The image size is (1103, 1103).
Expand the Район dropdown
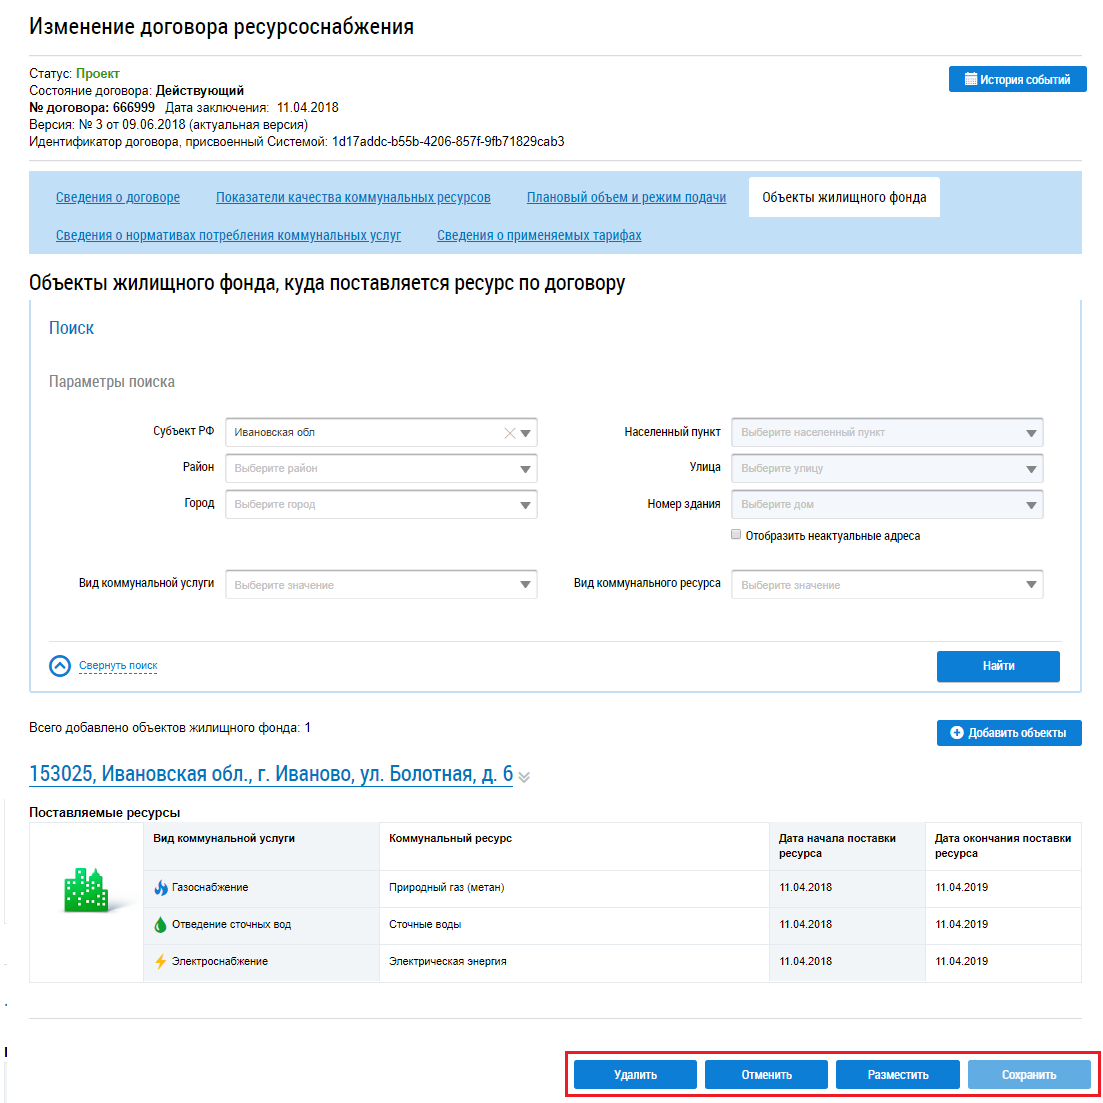(x=525, y=469)
